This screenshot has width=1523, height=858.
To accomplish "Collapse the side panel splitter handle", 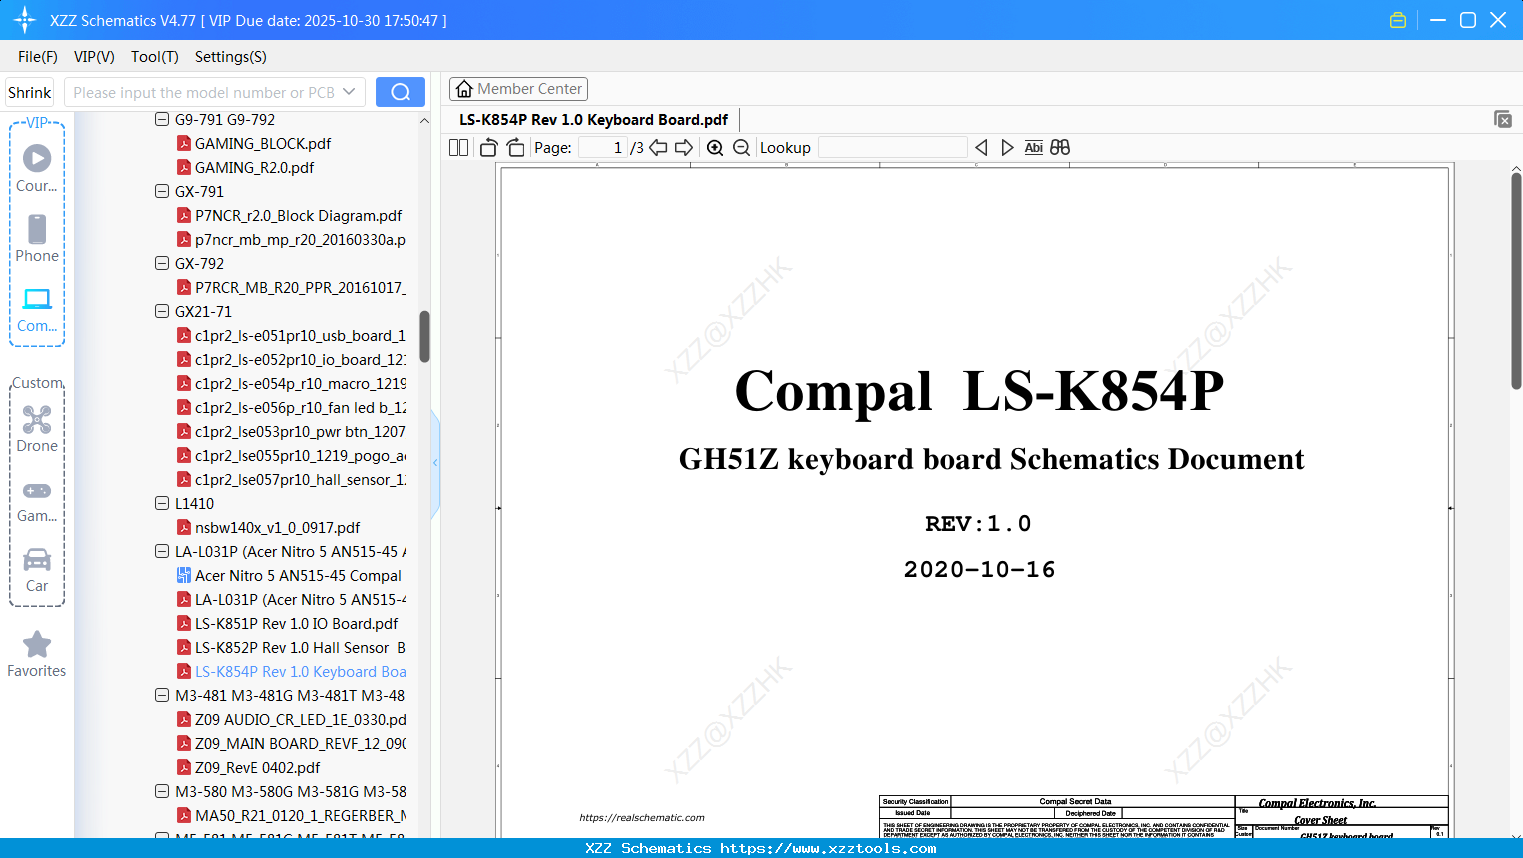I will pyautogui.click(x=435, y=463).
